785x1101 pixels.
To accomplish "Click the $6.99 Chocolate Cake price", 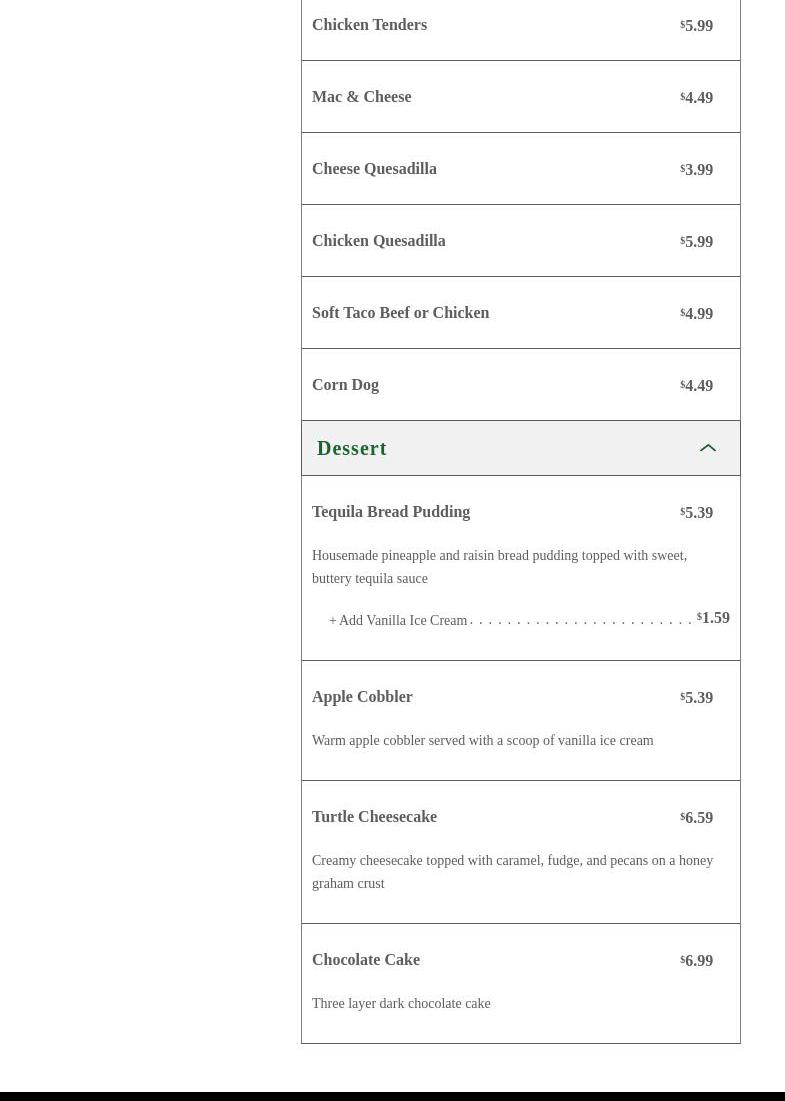I will (697, 961).
